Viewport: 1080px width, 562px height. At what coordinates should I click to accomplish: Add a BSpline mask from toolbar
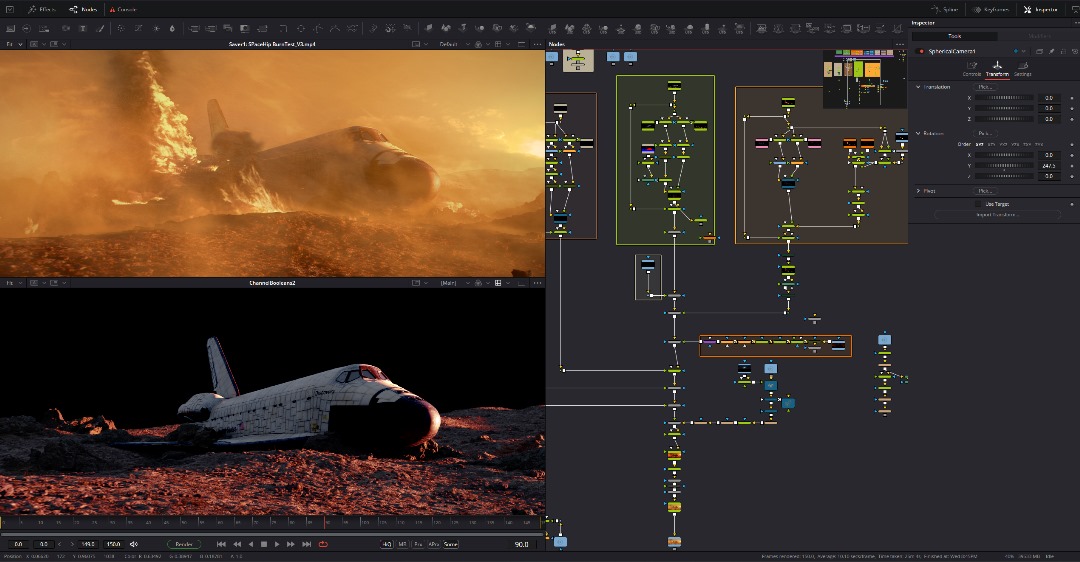[x=335, y=28]
